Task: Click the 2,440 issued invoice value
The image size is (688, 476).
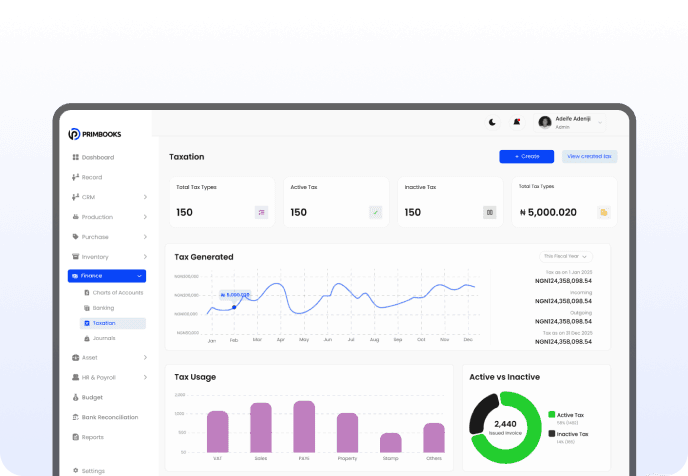Action: [x=505, y=424]
